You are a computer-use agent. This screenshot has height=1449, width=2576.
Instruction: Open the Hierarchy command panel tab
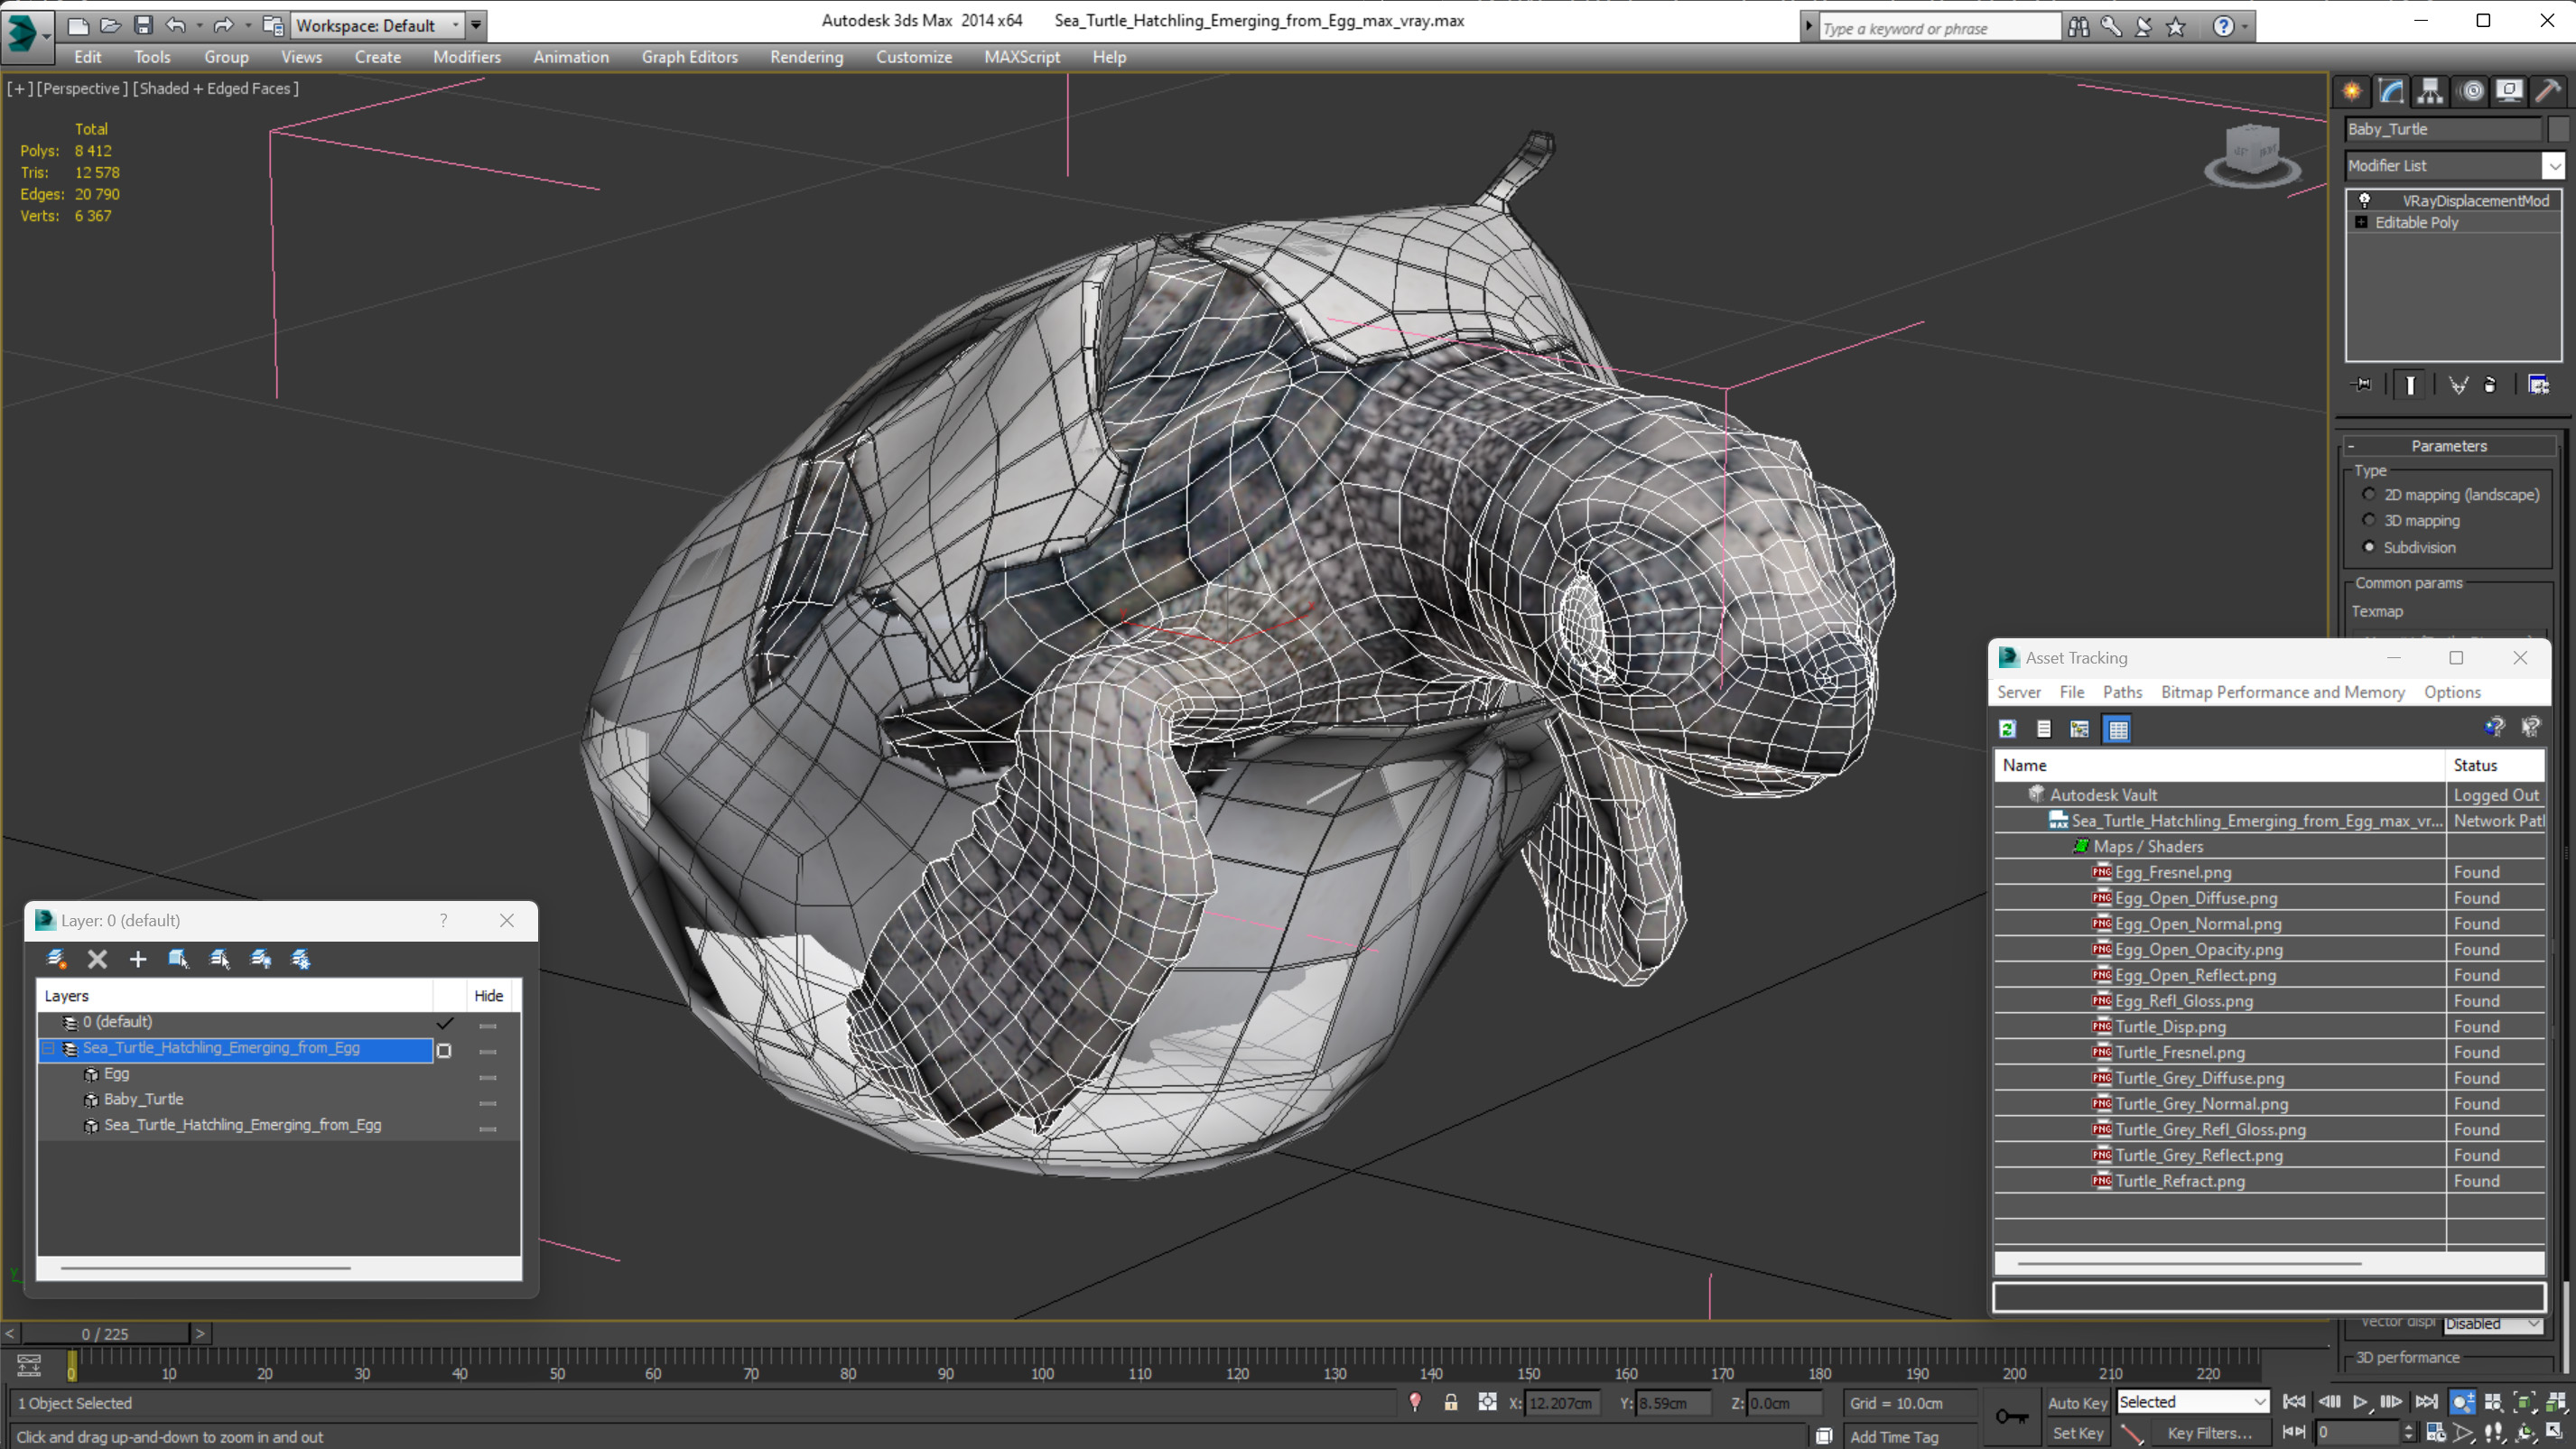click(2430, 91)
